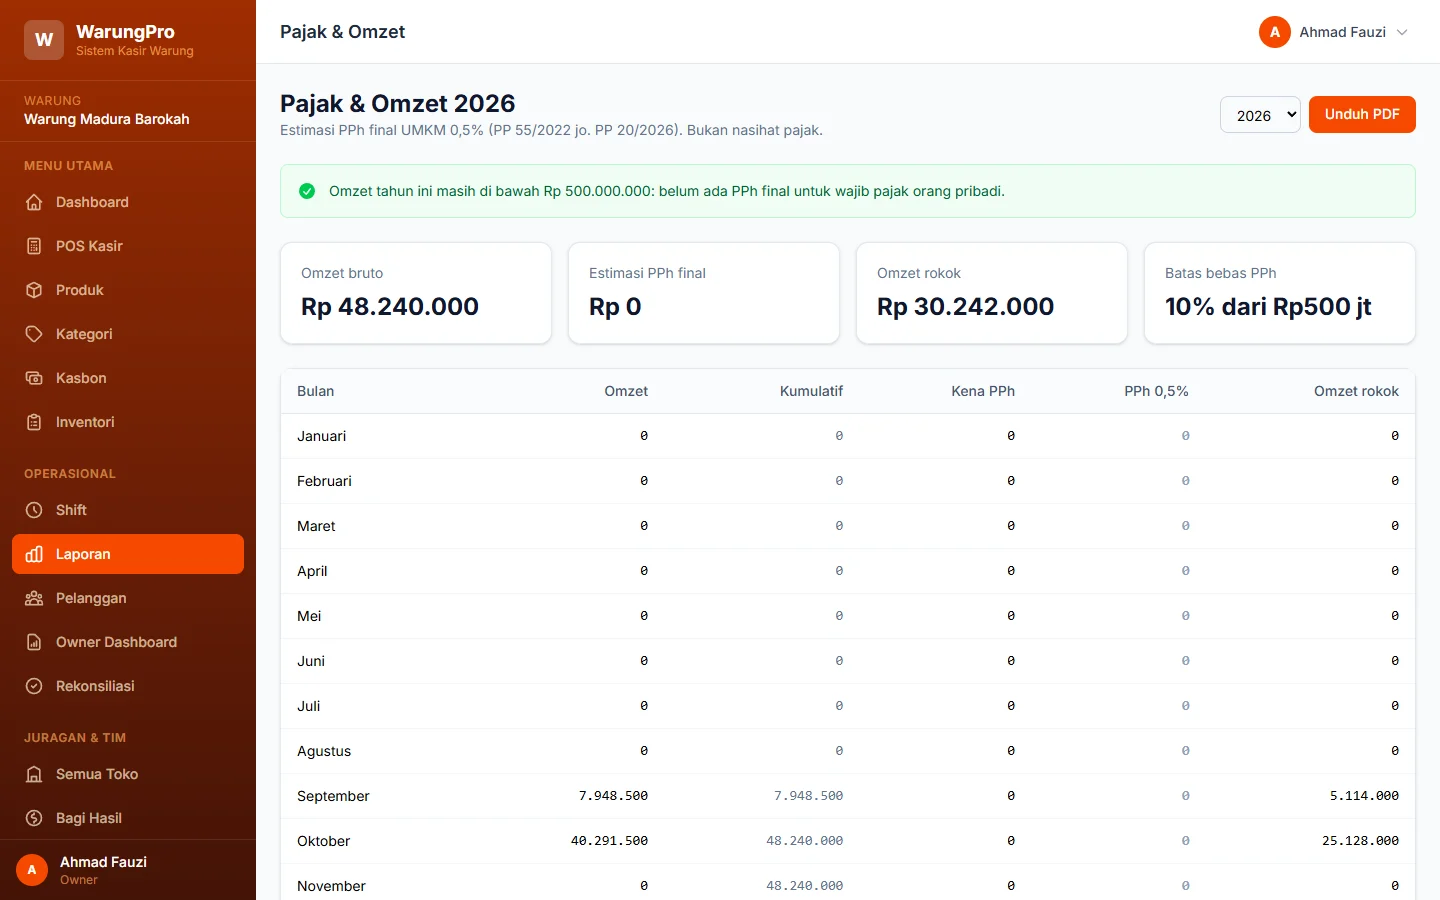Click the November row label
Image resolution: width=1440 pixels, height=900 pixels.
(x=331, y=886)
